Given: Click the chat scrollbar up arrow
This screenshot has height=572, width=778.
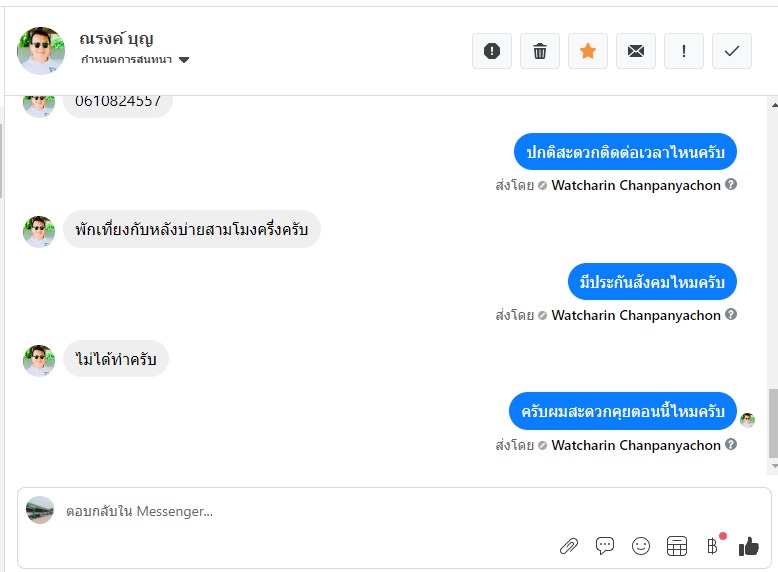Looking at the screenshot, I should 774,105.
